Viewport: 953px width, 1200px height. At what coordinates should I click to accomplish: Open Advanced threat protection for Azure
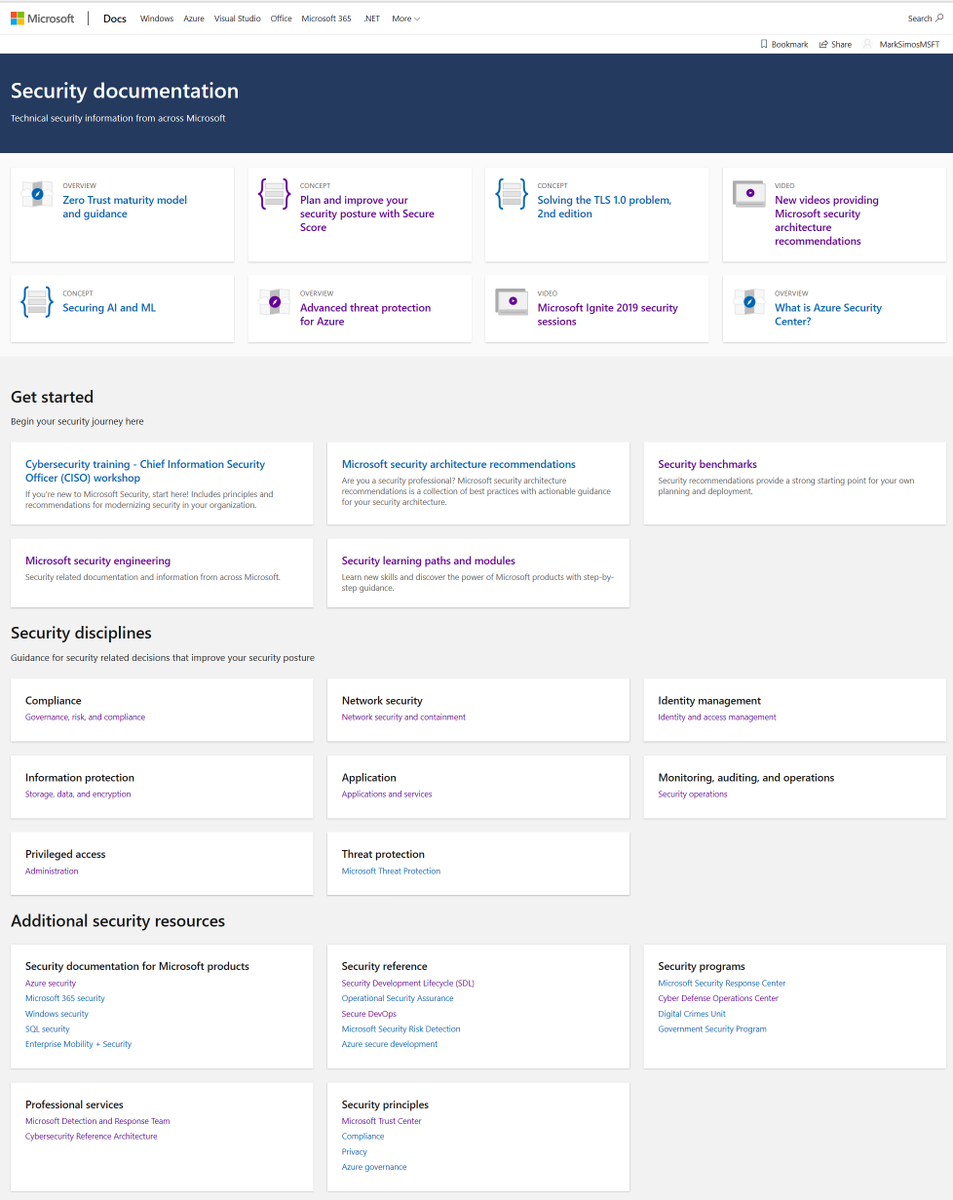(365, 315)
